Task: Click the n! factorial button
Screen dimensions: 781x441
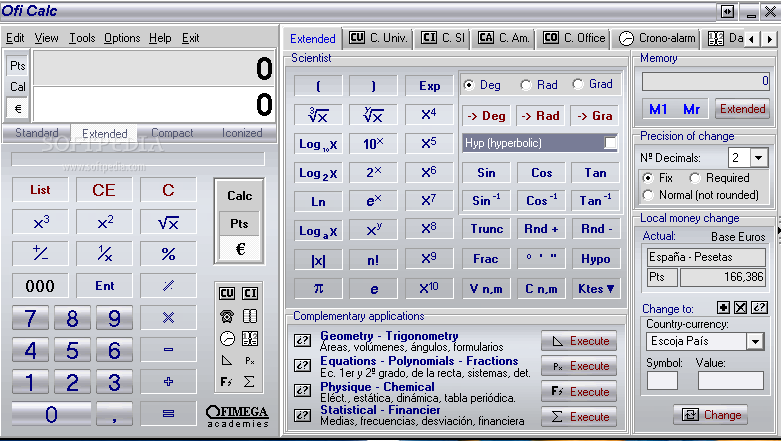Action: pos(374,260)
